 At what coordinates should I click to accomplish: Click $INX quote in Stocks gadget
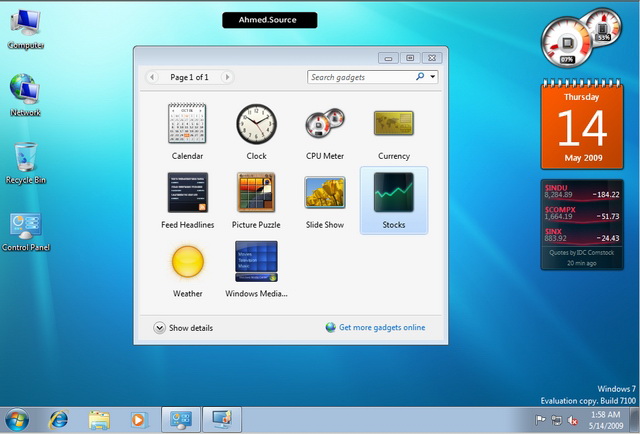[582, 235]
